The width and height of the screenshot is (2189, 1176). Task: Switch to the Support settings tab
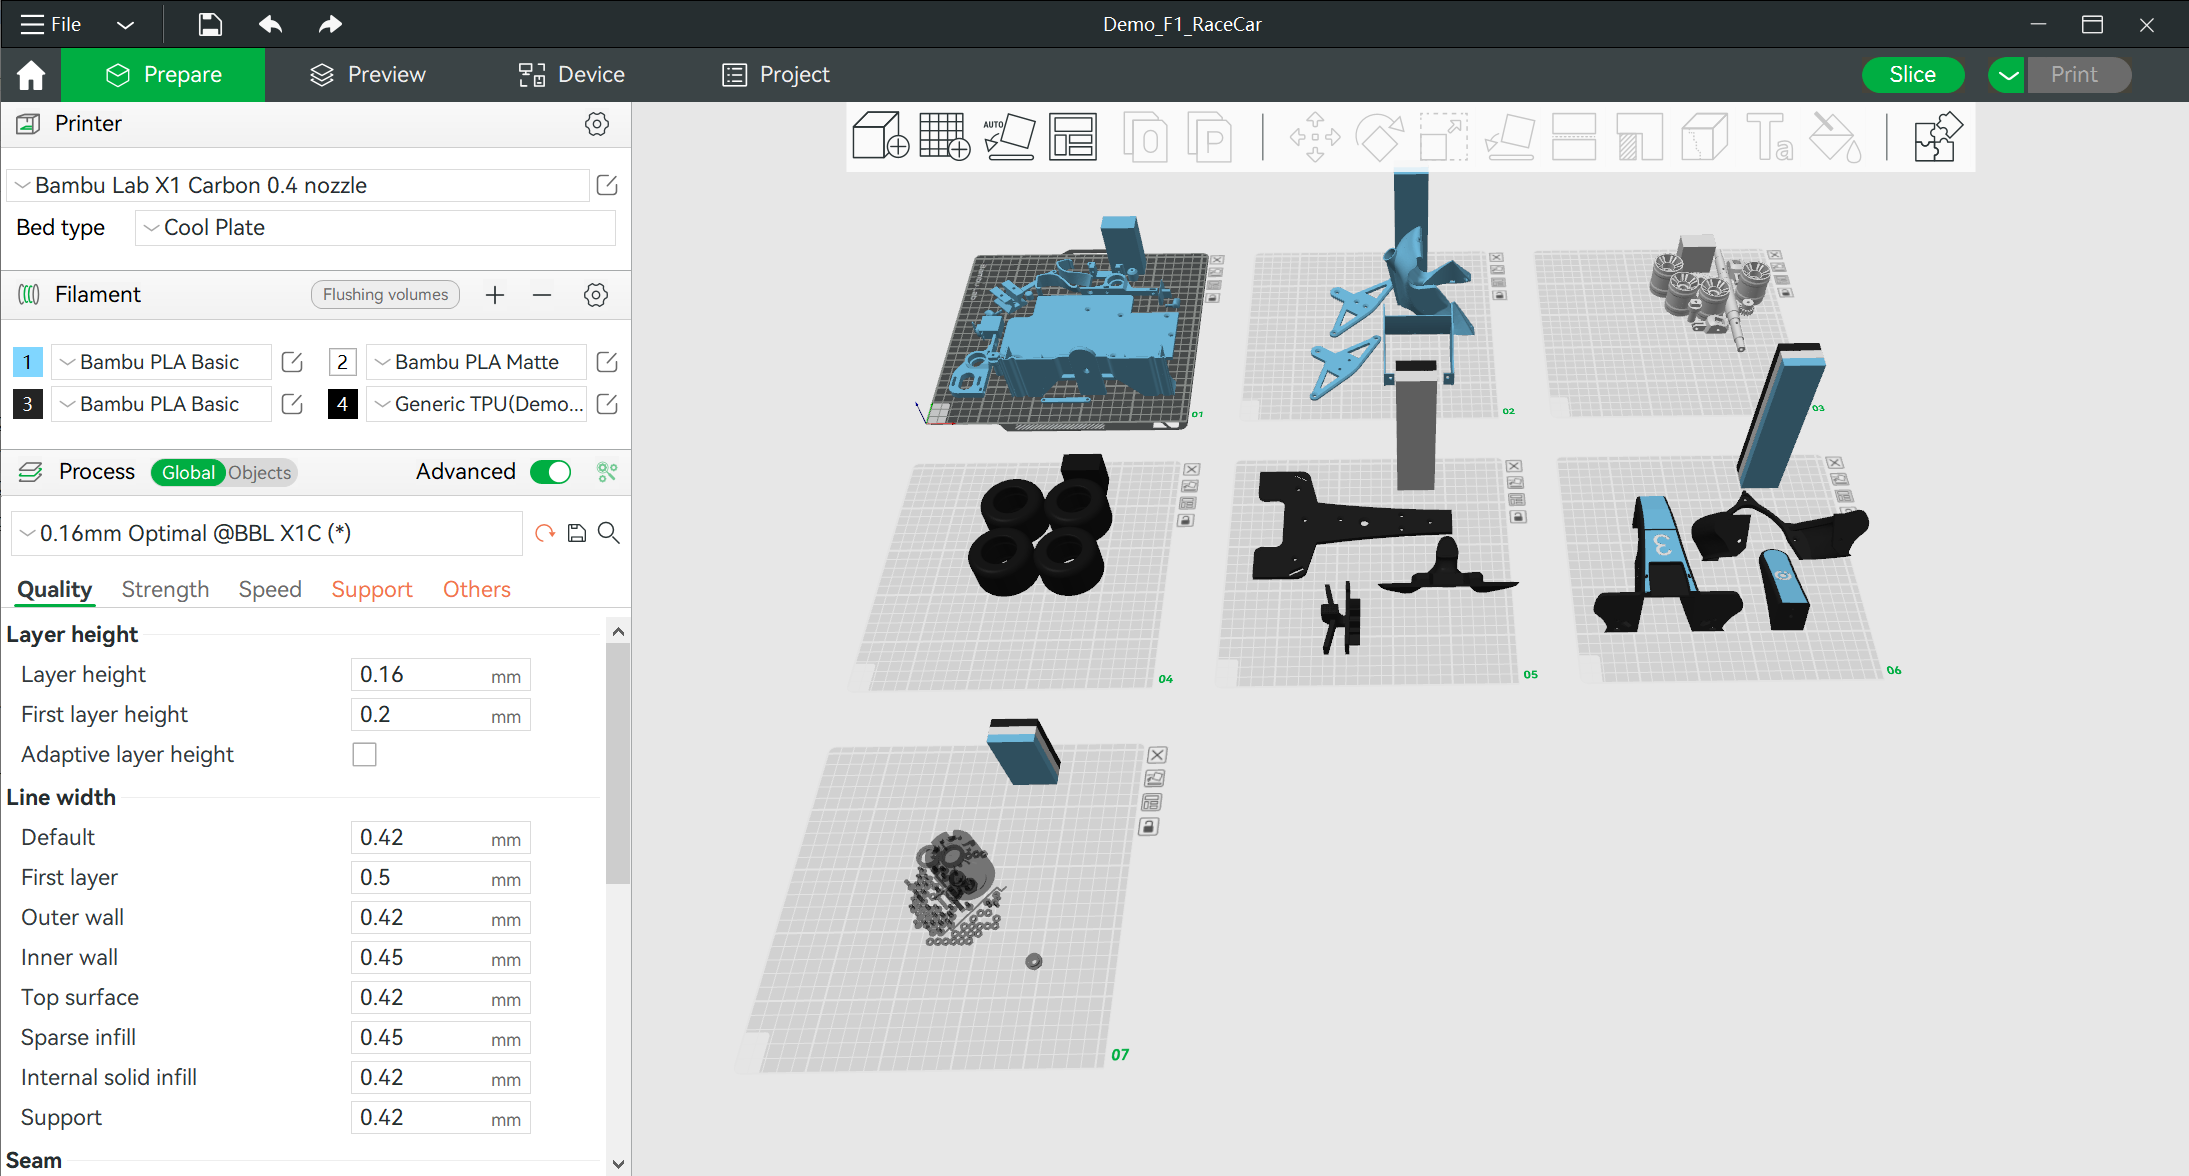[372, 589]
